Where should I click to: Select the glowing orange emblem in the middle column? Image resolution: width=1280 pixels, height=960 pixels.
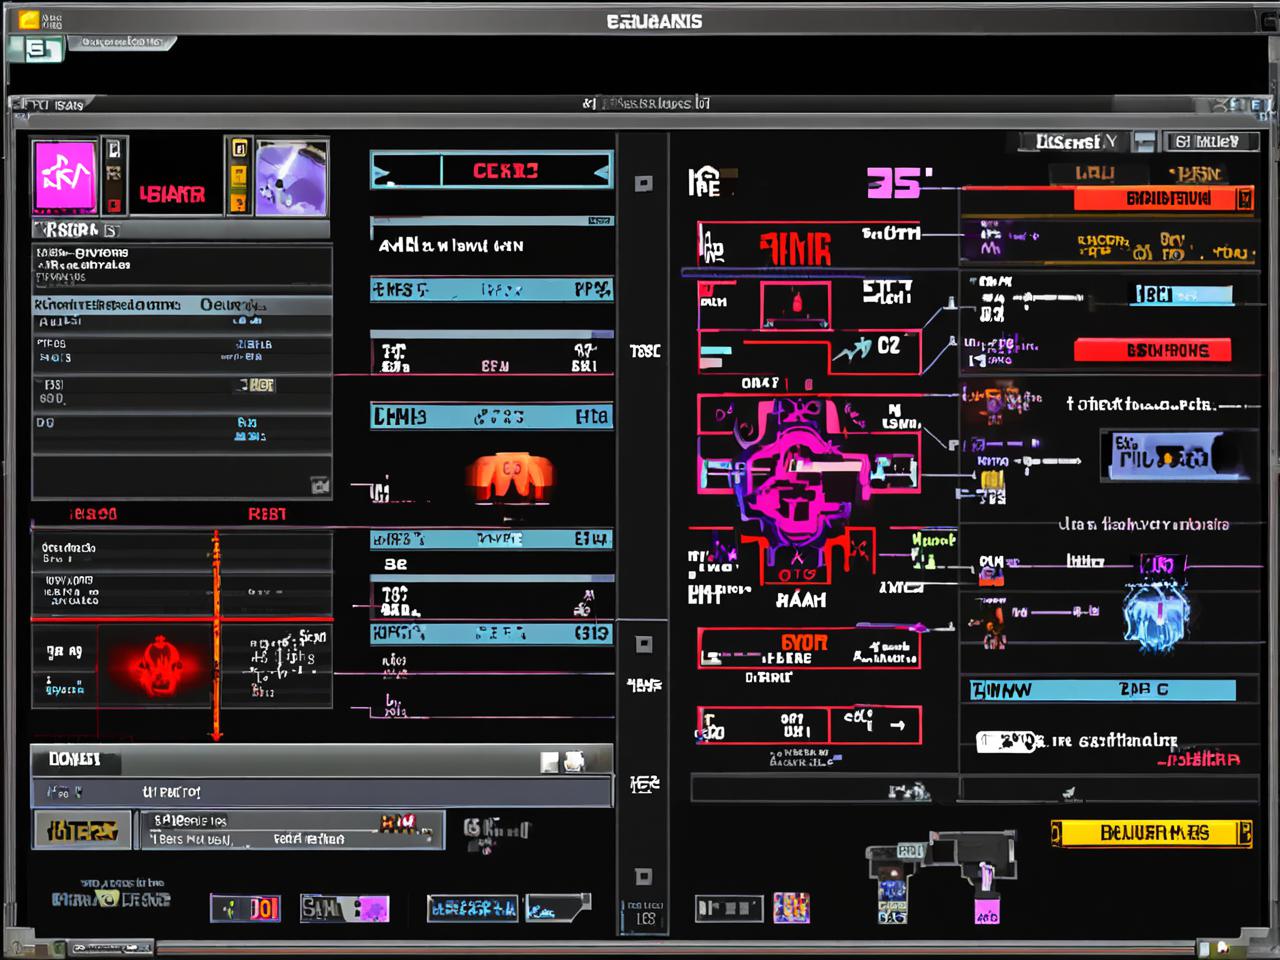click(511, 478)
